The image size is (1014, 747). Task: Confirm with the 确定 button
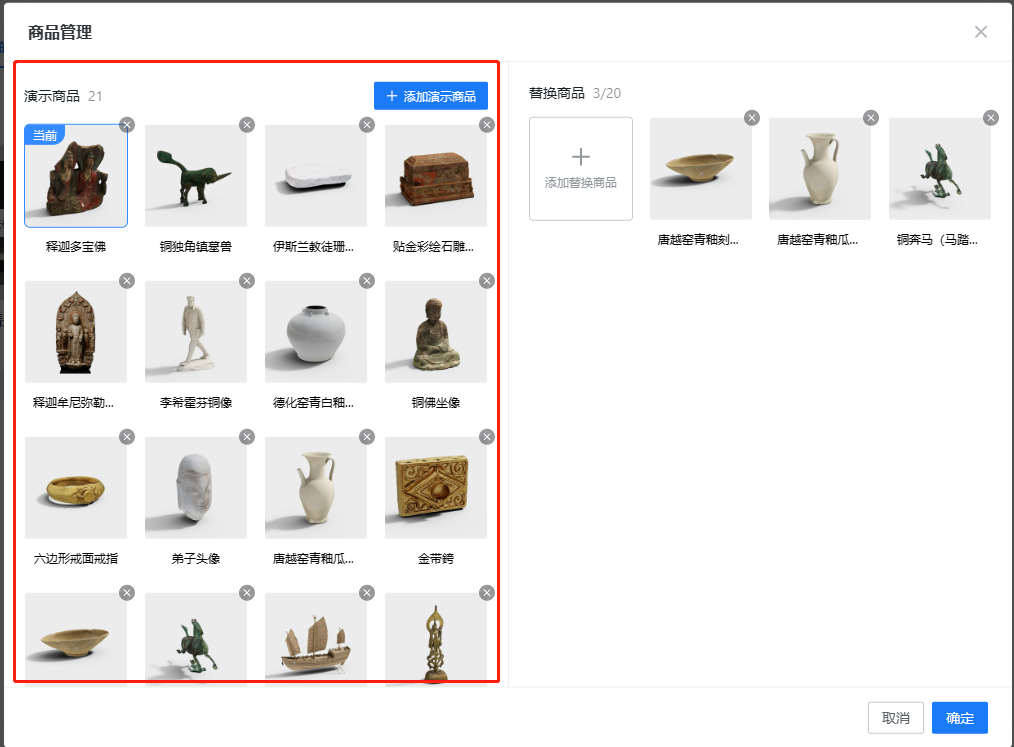point(959,718)
